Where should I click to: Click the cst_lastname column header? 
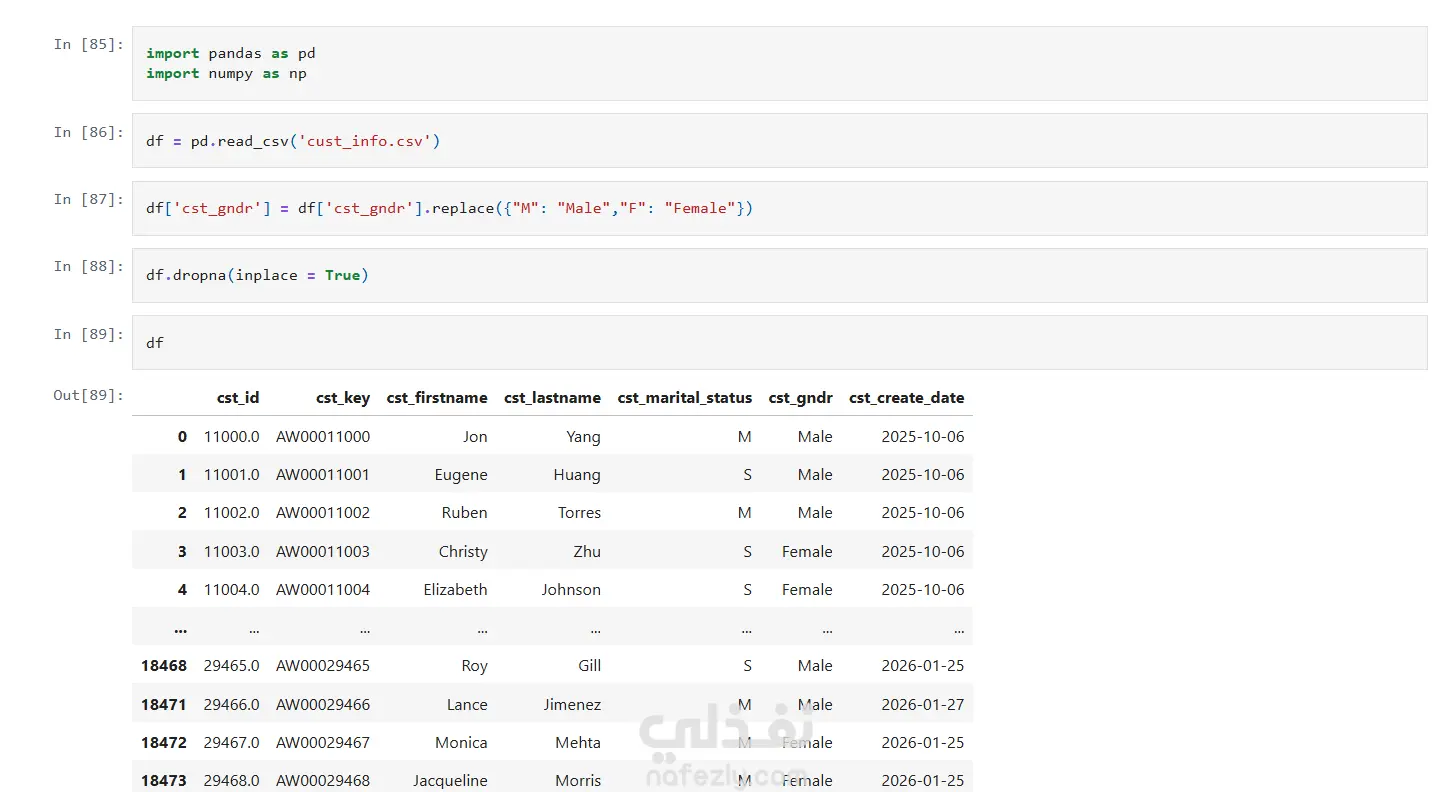coord(552,397)
